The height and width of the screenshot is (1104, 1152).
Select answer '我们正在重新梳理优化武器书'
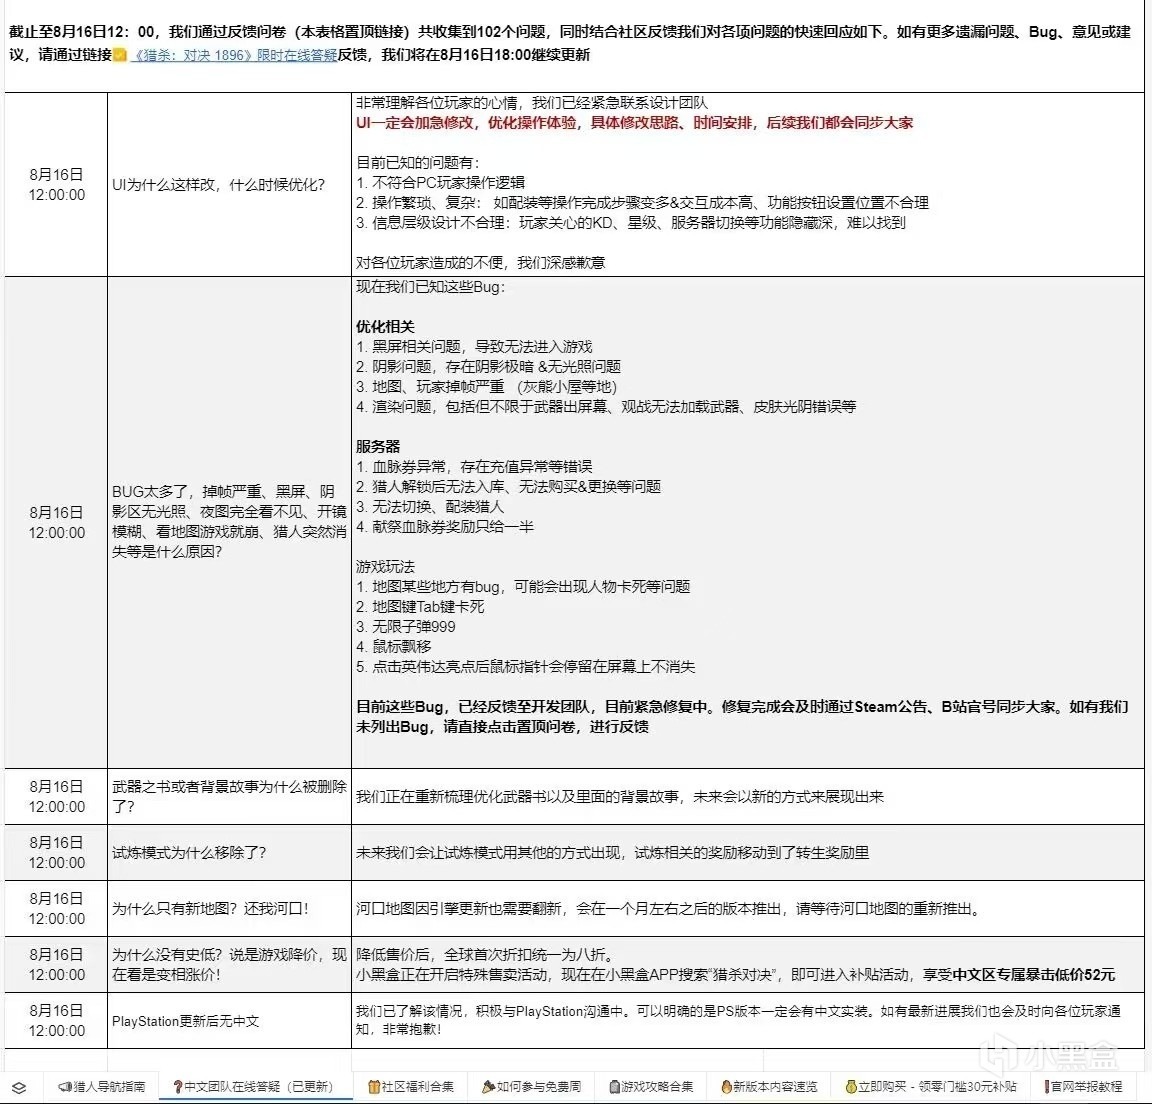(748, 796)
